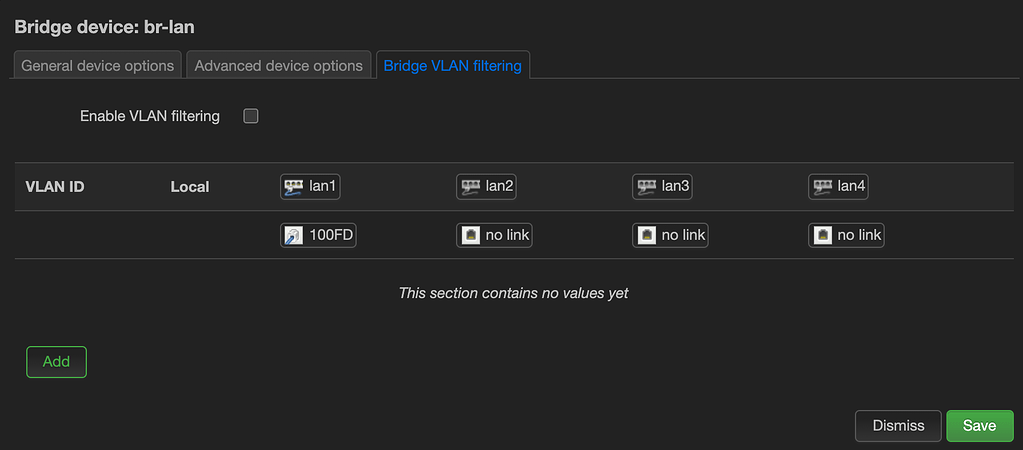Click the lan3 port icon

[646, 186]
